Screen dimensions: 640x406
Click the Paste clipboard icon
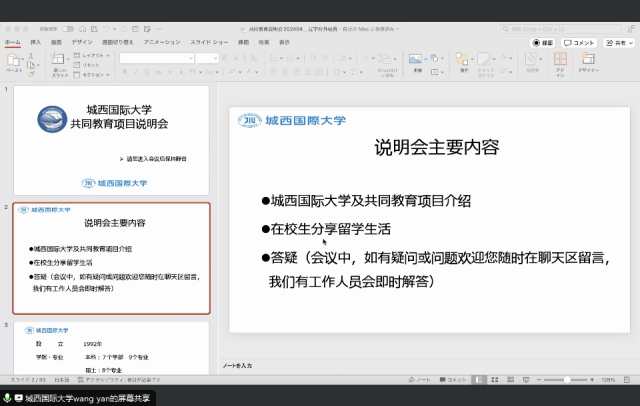pyautogui.click(x=13, y=60)
